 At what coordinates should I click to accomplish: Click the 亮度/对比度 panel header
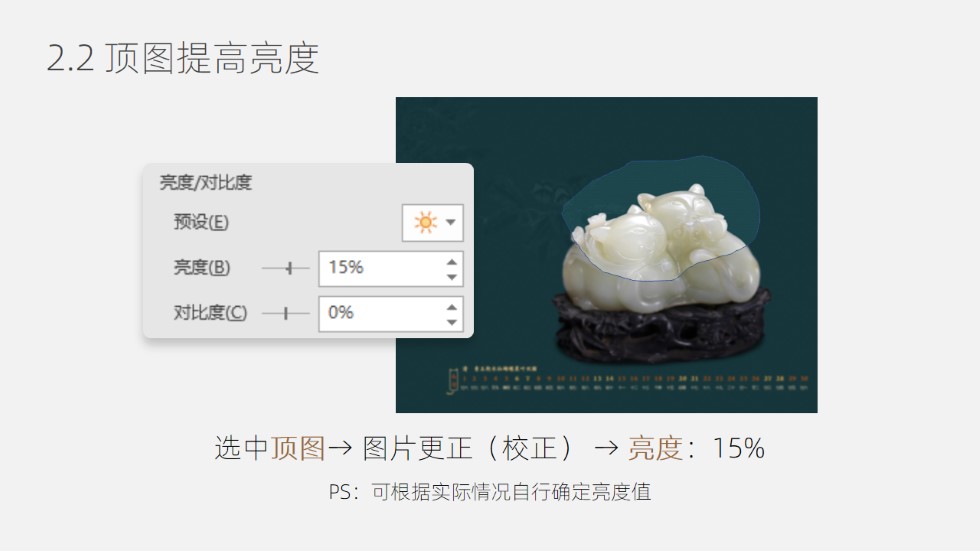click(x=205, y=182)
